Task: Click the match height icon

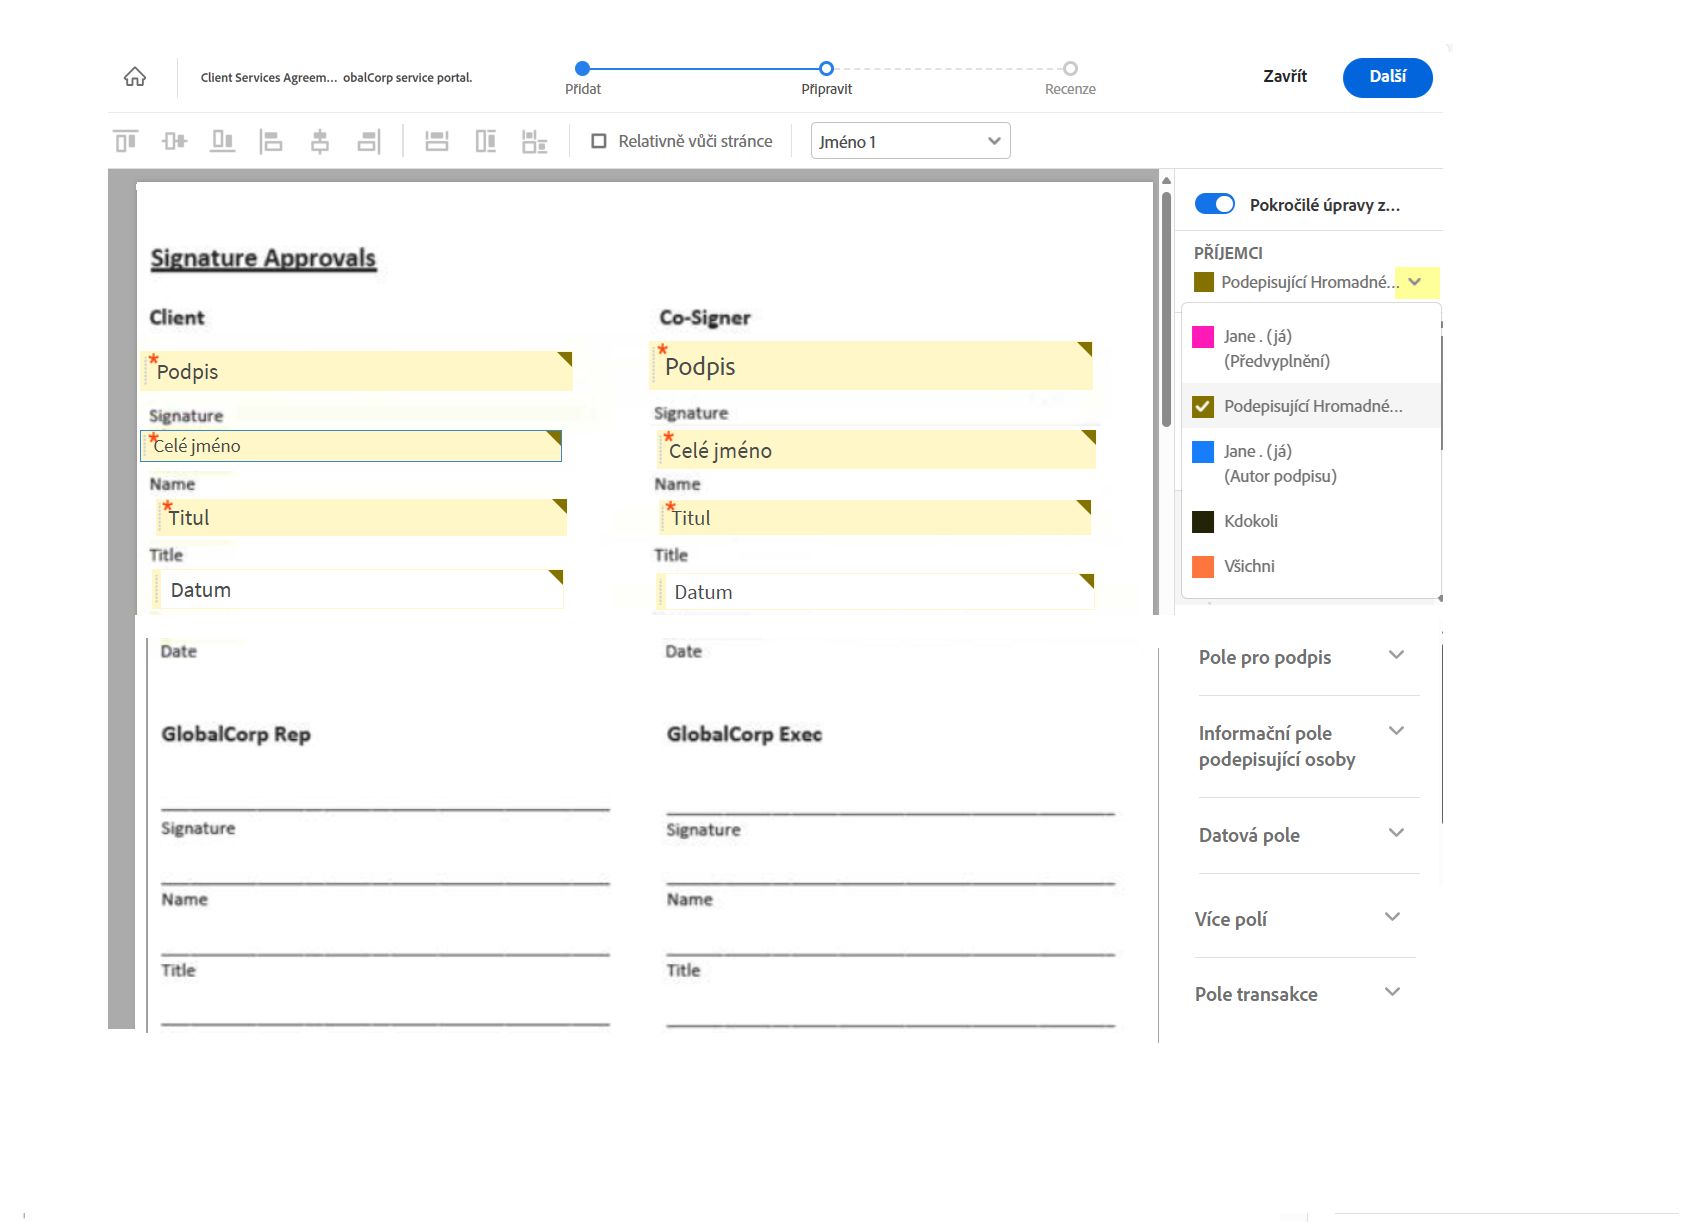Action: 486,142
